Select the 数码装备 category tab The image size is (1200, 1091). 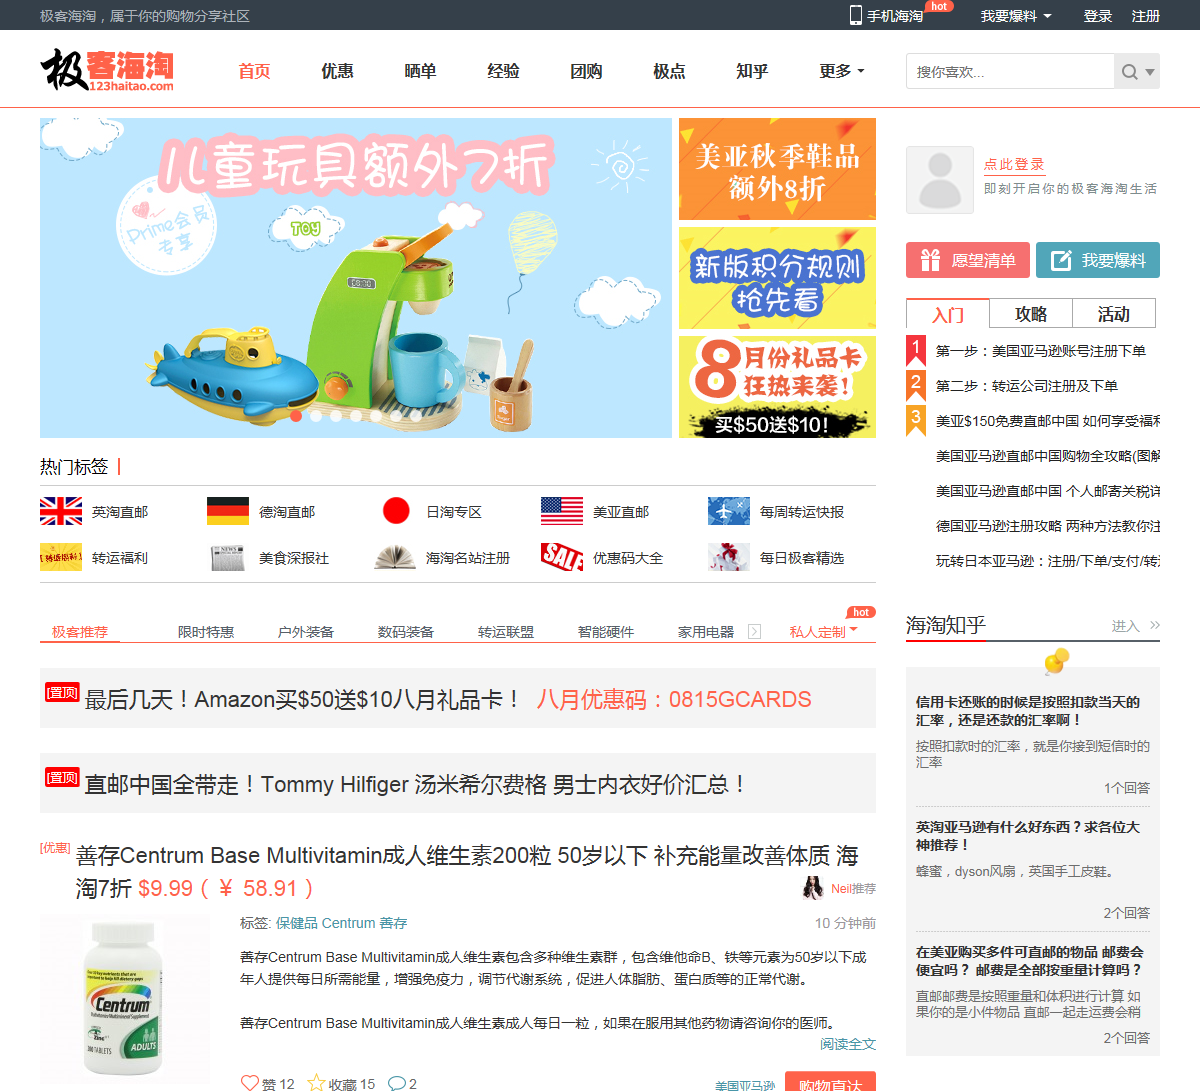pos(406,632)
